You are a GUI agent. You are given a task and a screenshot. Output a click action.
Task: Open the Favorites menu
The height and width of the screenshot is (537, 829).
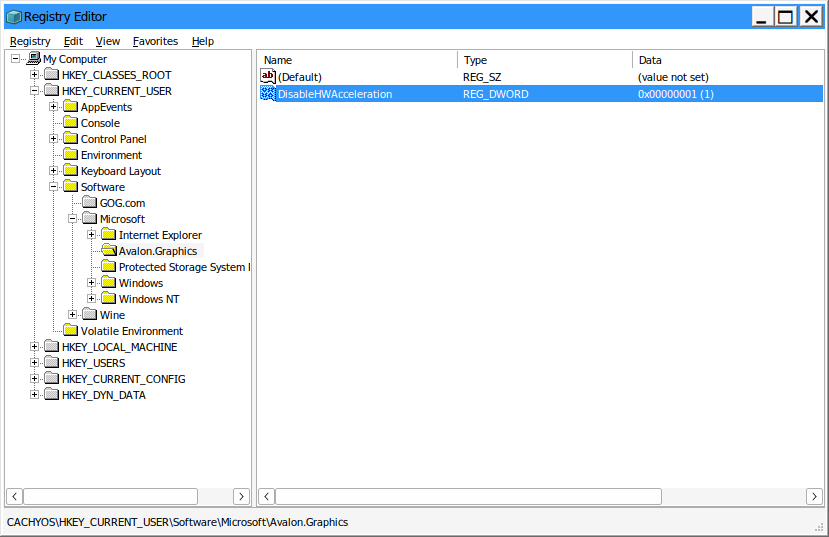[x=155, y=41]
